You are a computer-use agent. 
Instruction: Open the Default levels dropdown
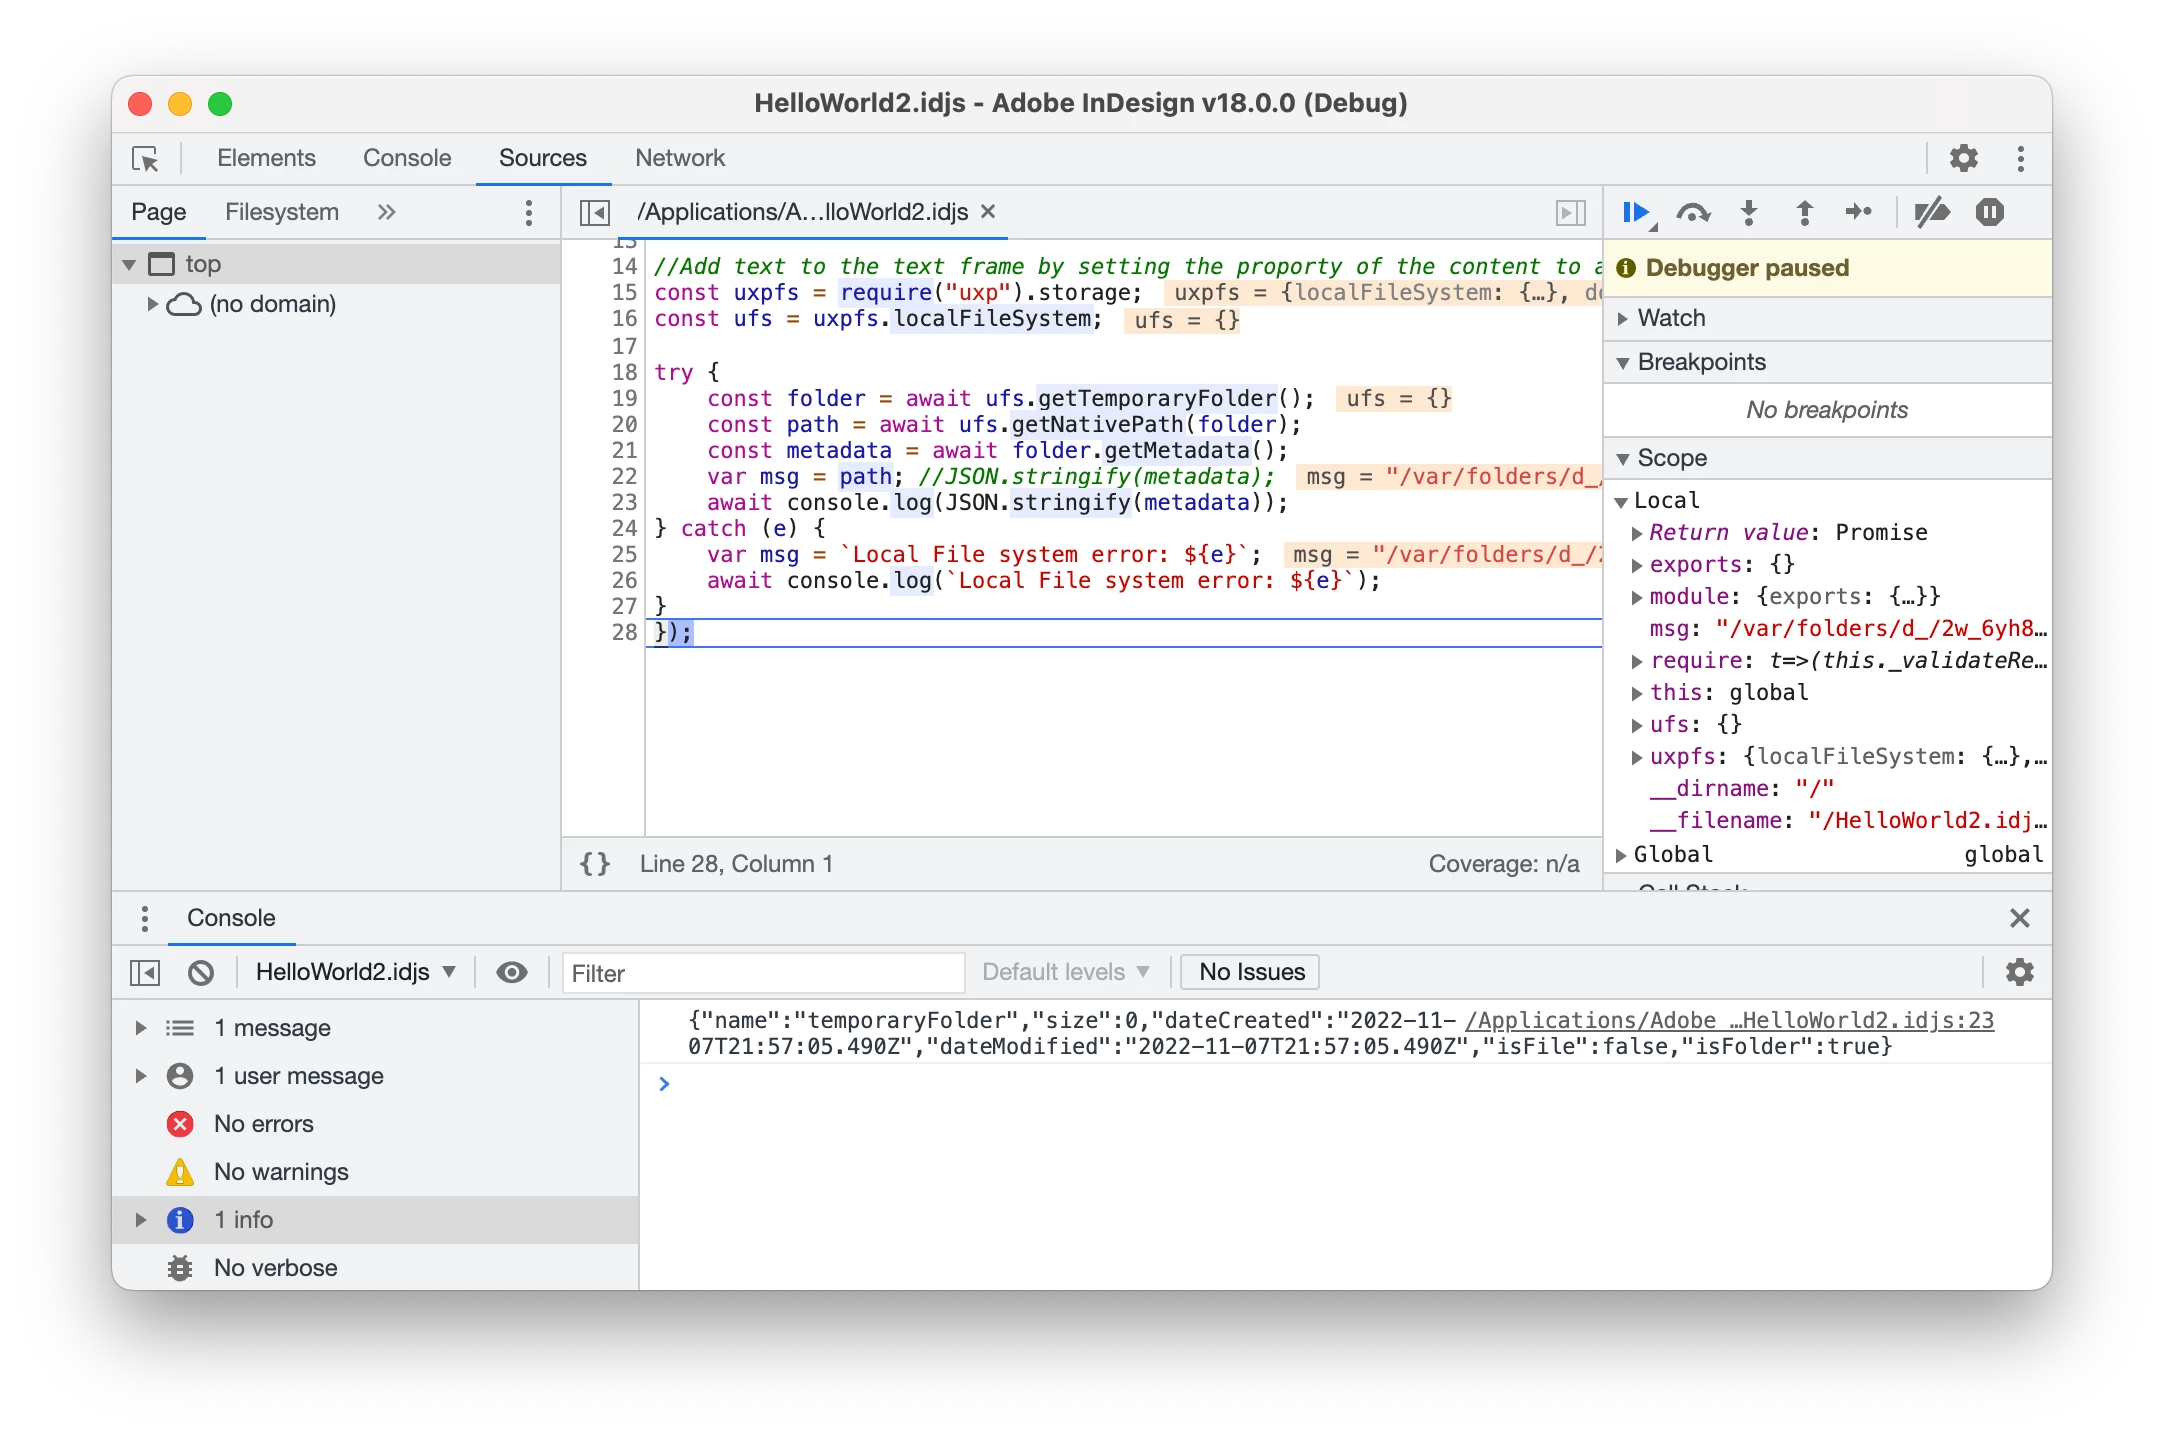1065,973
